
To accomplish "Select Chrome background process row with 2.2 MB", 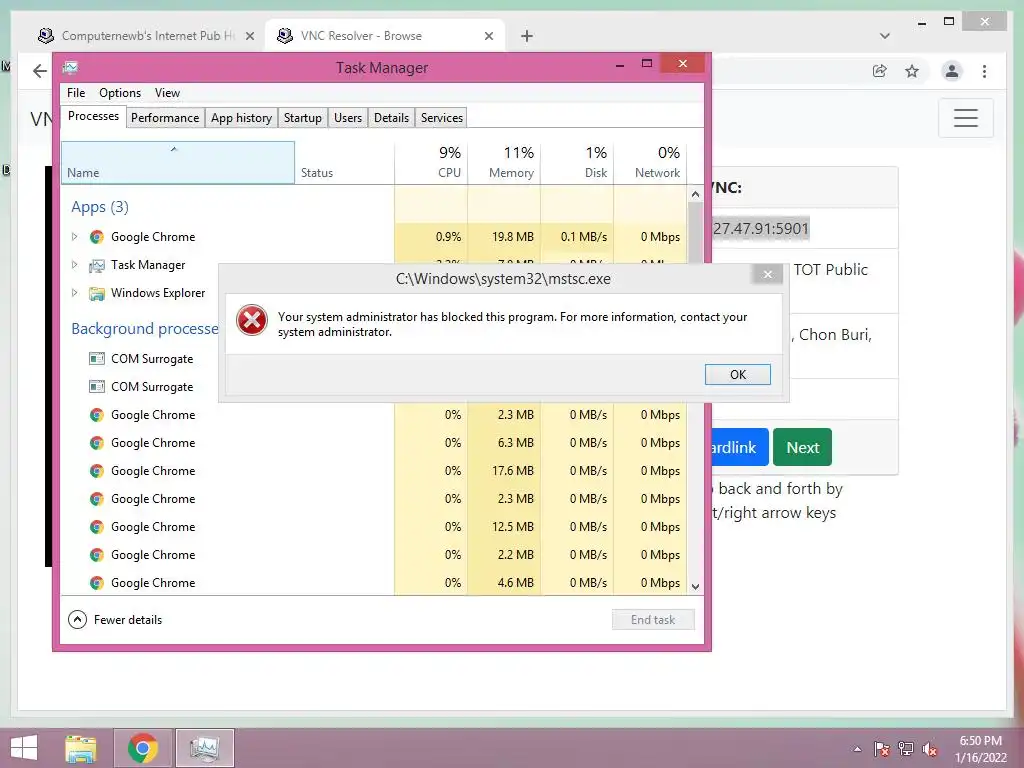I will point(374,554).
